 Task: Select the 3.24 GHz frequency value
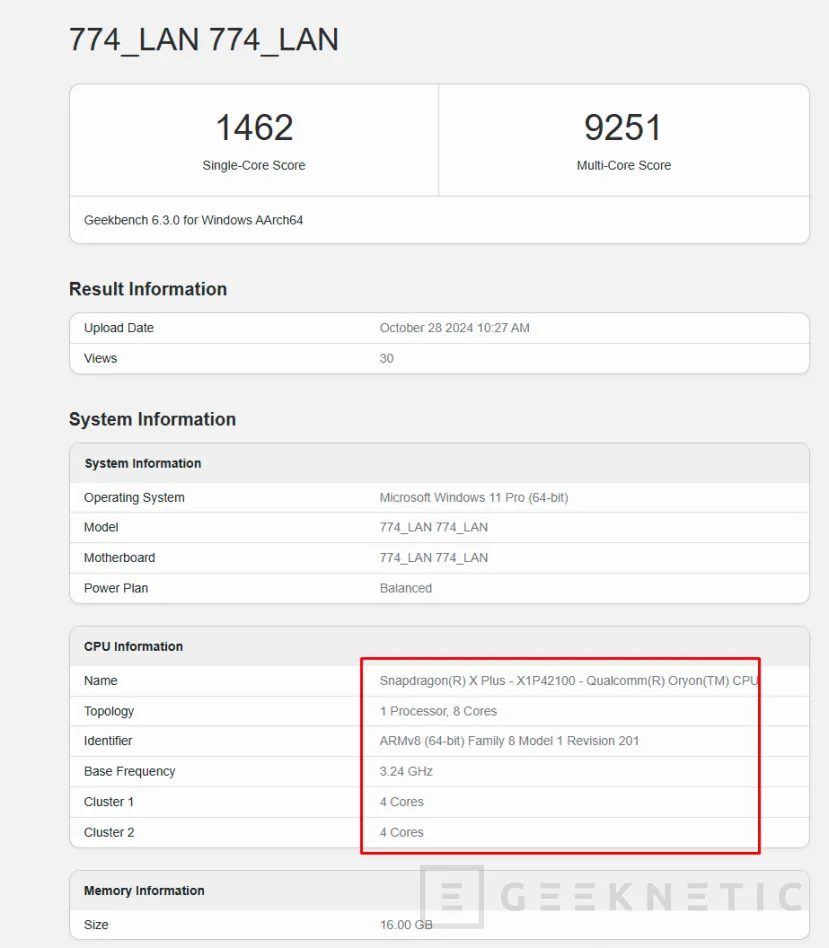pyautogui.click(x=406, y=771)
